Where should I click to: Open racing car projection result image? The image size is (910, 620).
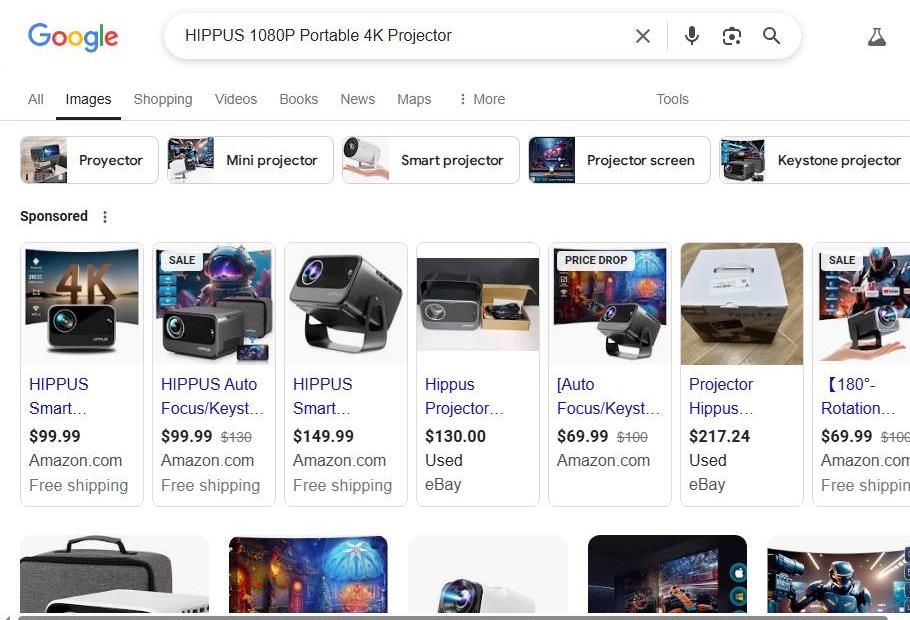point(667,574)
